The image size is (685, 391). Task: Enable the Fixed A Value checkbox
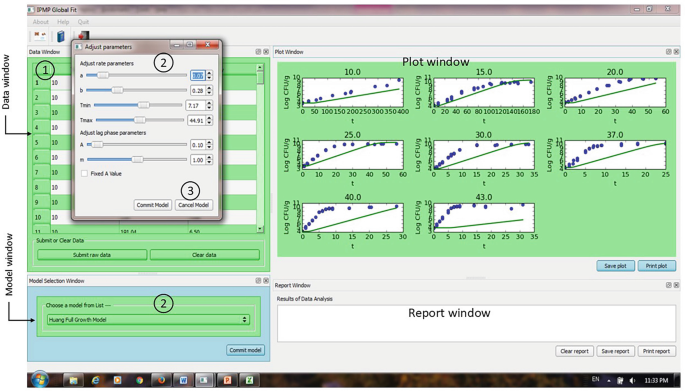click(x=84, y=173)
